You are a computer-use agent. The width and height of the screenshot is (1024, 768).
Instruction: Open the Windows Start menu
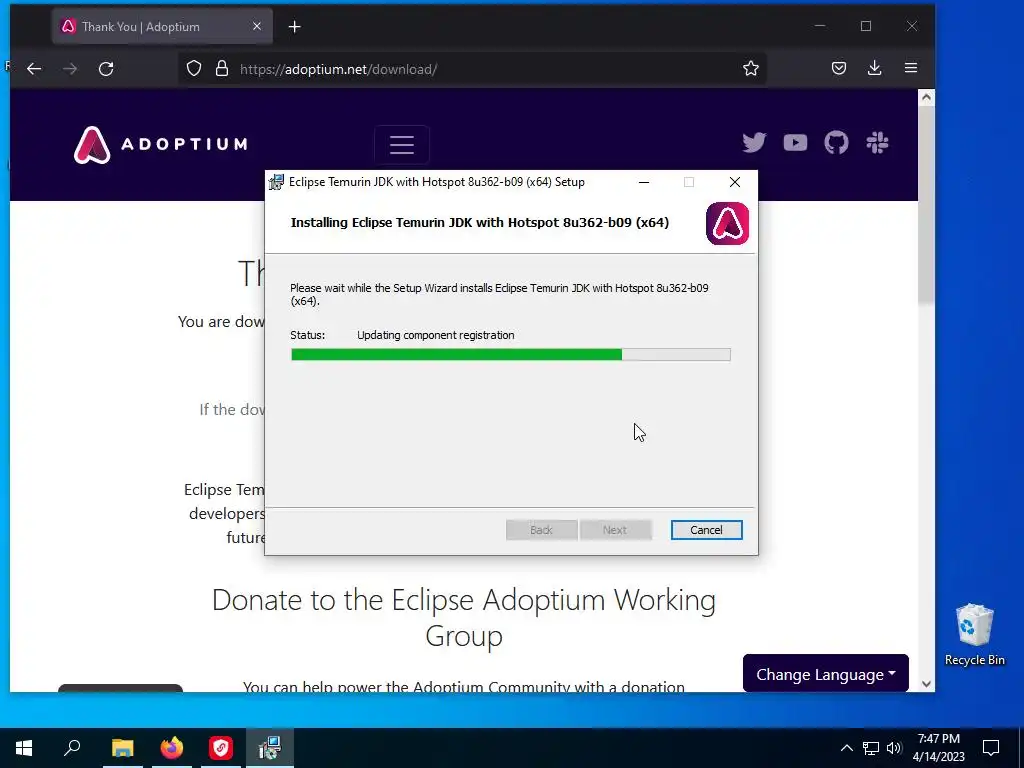point(24,748)
